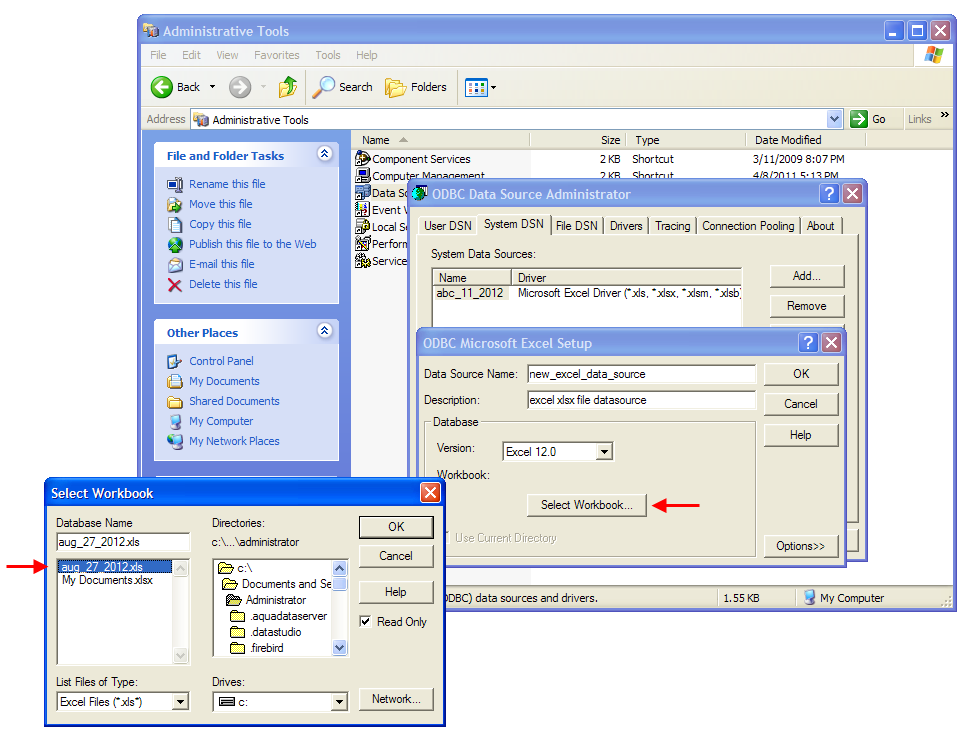
Task: Select aug_27_2012.xls in file list
Action: pos(115,567)
